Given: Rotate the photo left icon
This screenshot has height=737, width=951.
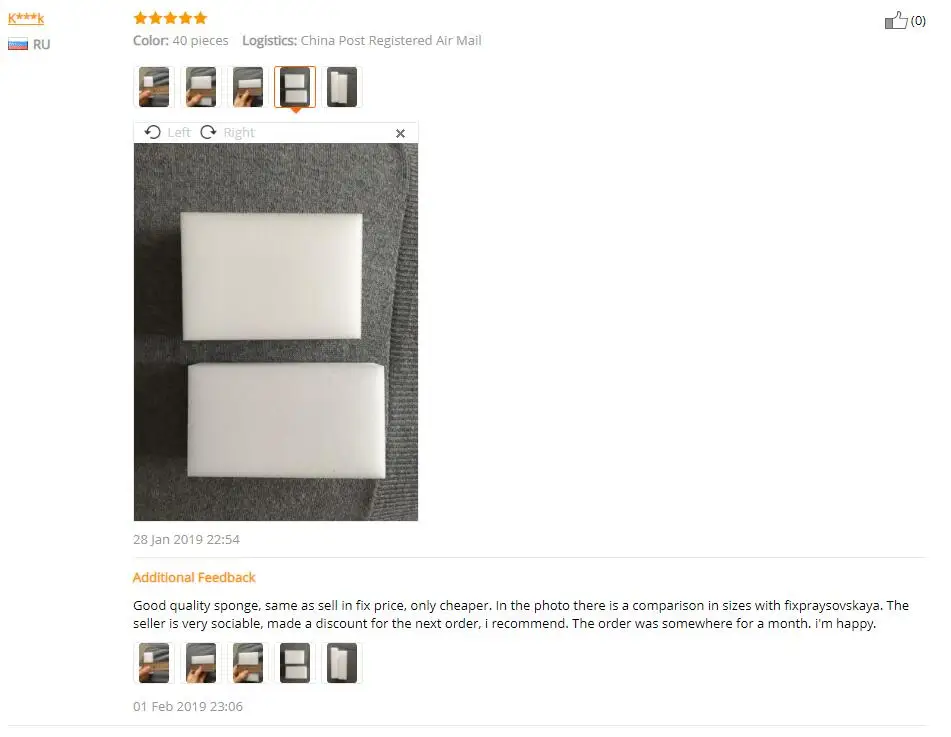Looking at the screenshot, I should [x=153, y=132].
